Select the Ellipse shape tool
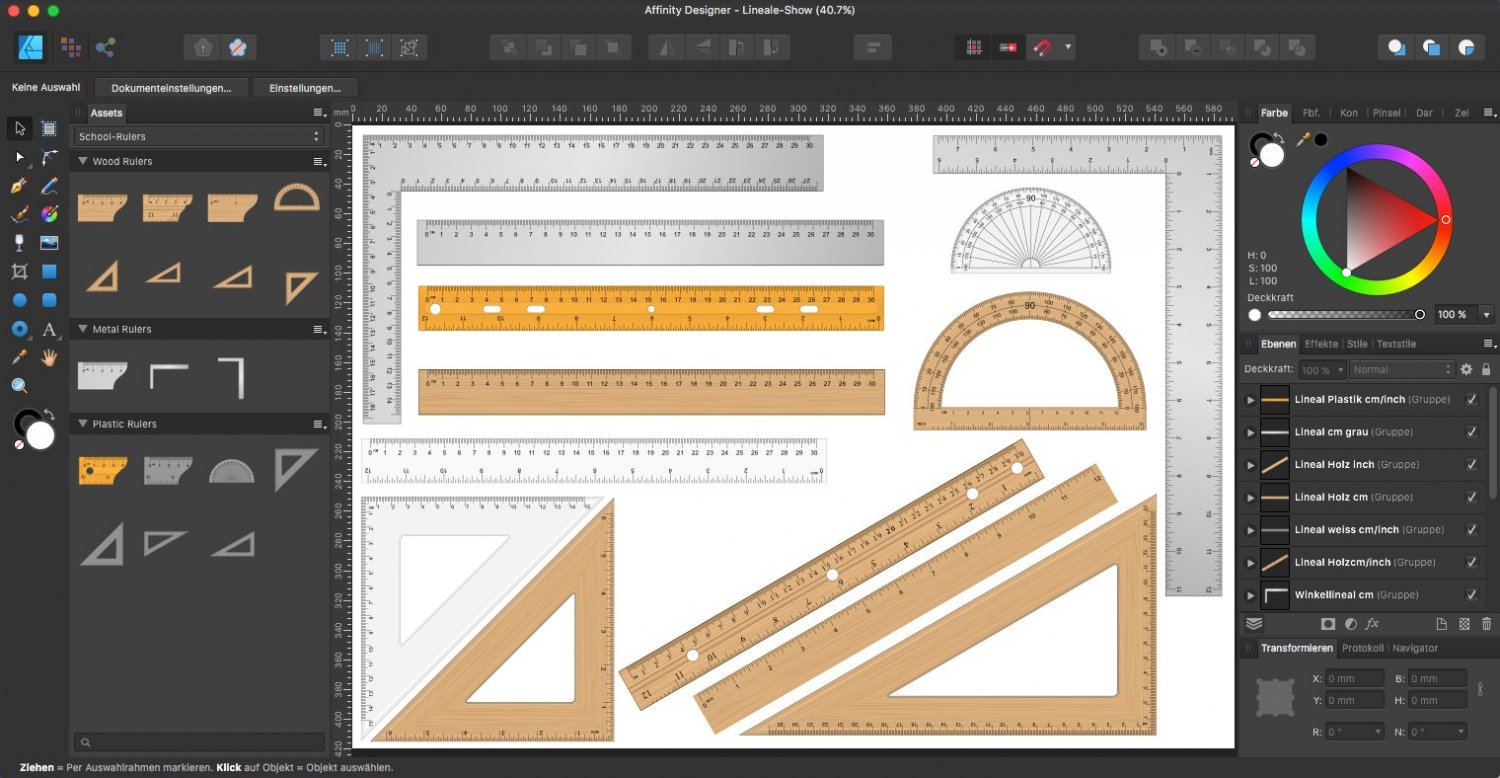Viewport: 1500px width, 778px height. pos(19,300)
